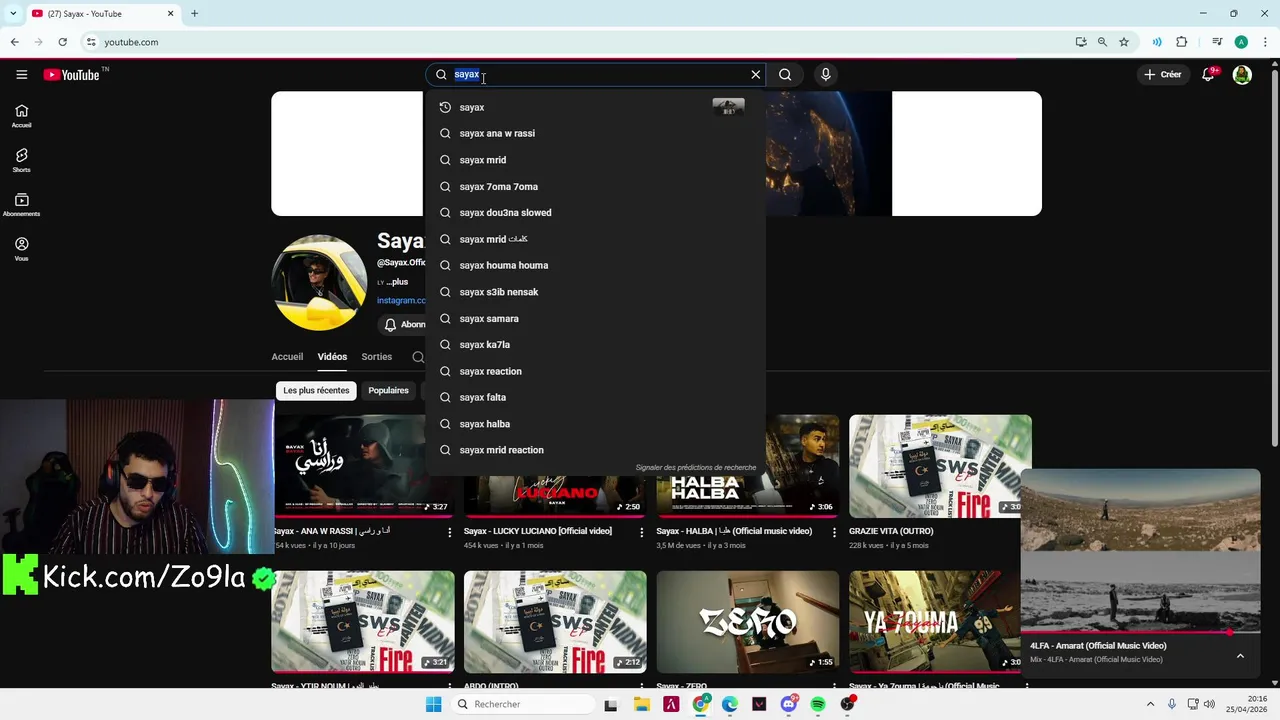The height and width of the screenshot is (720, 1280).
Task: Bookmark this page with the star
Action: click(x=1124, y=42)
